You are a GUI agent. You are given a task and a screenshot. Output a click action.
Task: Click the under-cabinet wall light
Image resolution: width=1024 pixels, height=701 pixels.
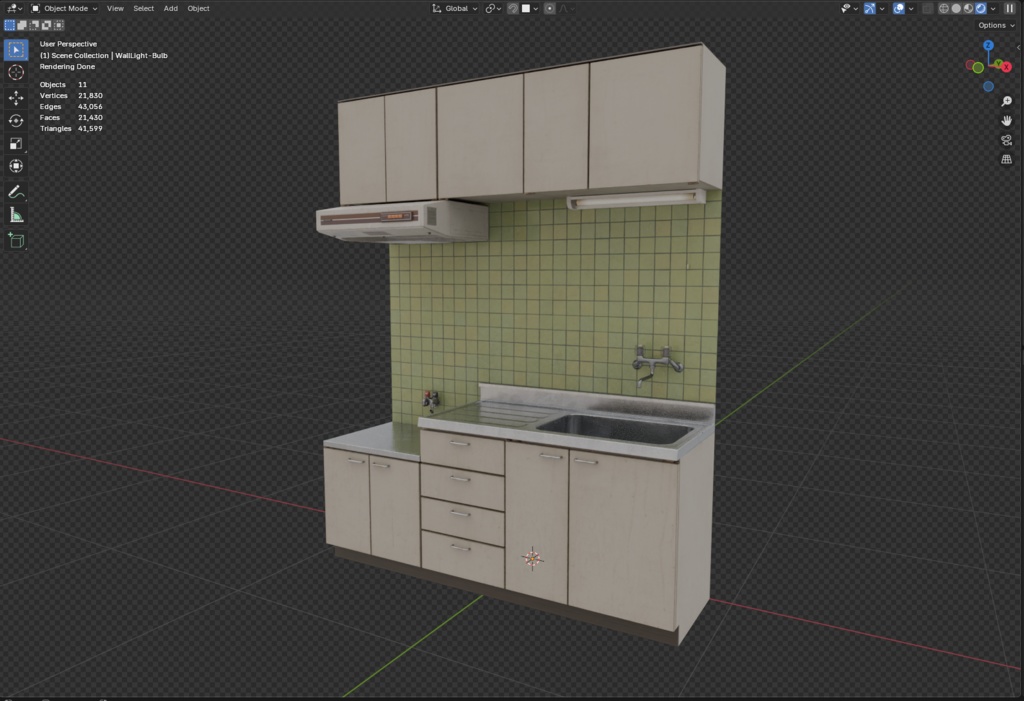pos(635,199)
